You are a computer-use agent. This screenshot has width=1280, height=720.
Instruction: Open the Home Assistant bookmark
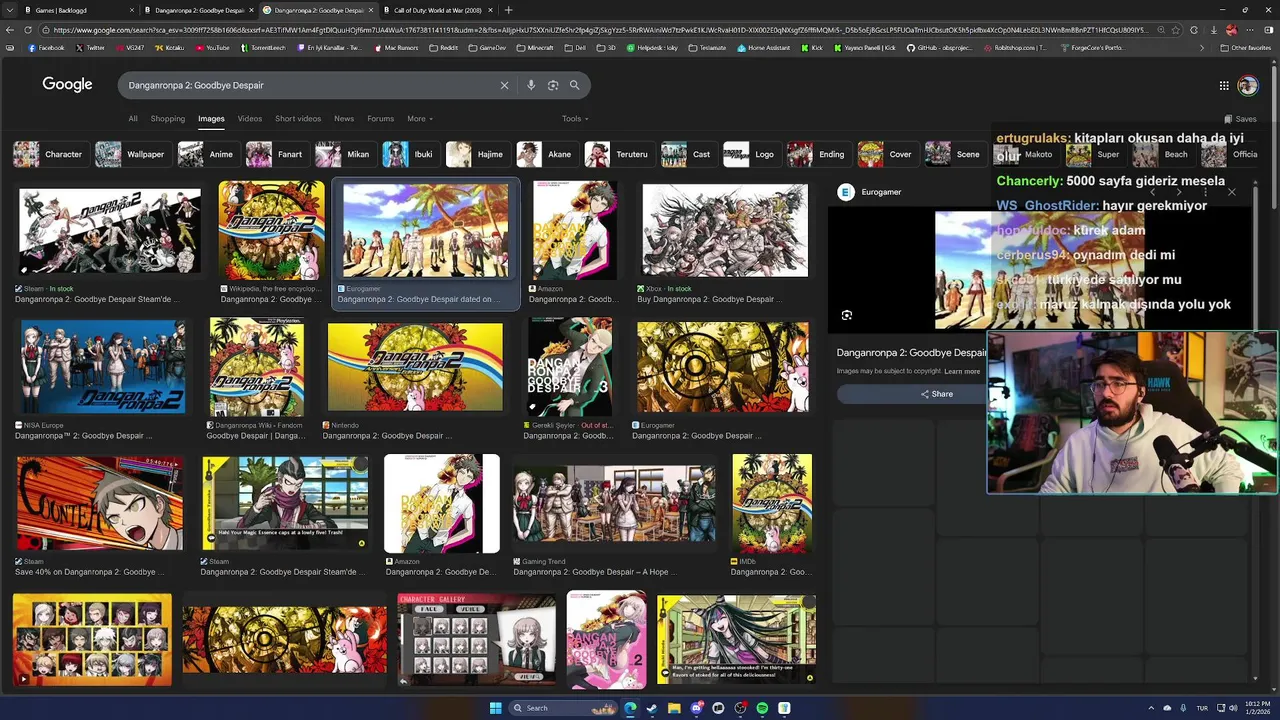pyautogui.click(x=765, y=47)
